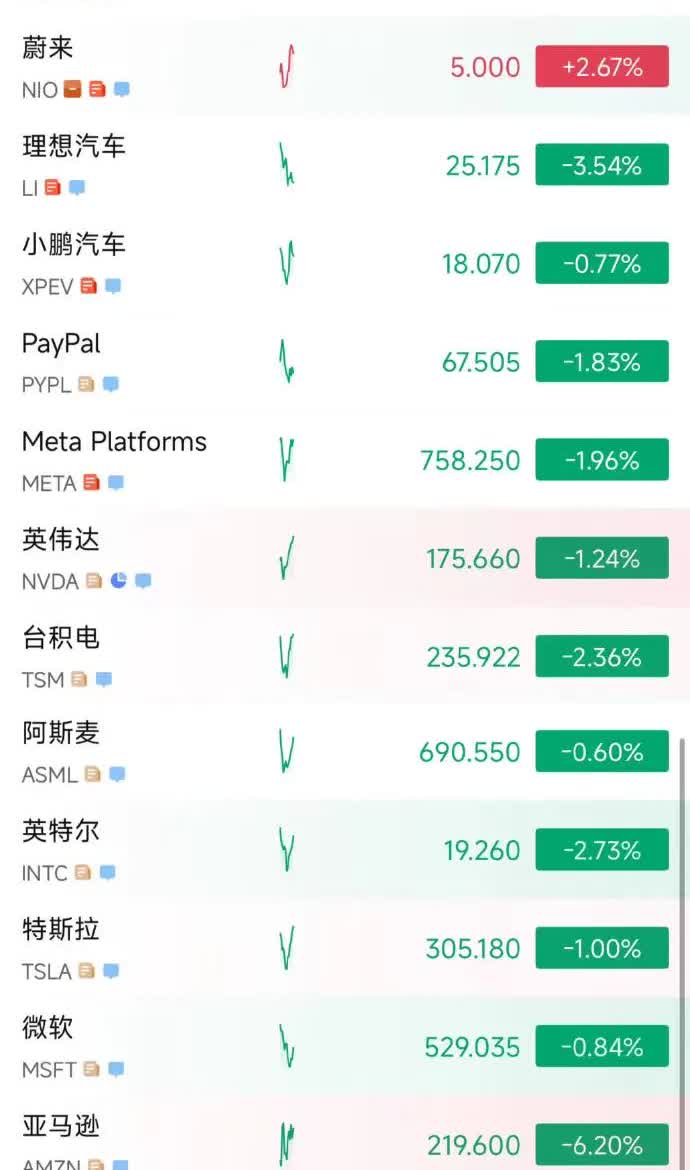Select the 英伟达 stock name
This screenshot has height=1170, width=690.
click(60, 539)
